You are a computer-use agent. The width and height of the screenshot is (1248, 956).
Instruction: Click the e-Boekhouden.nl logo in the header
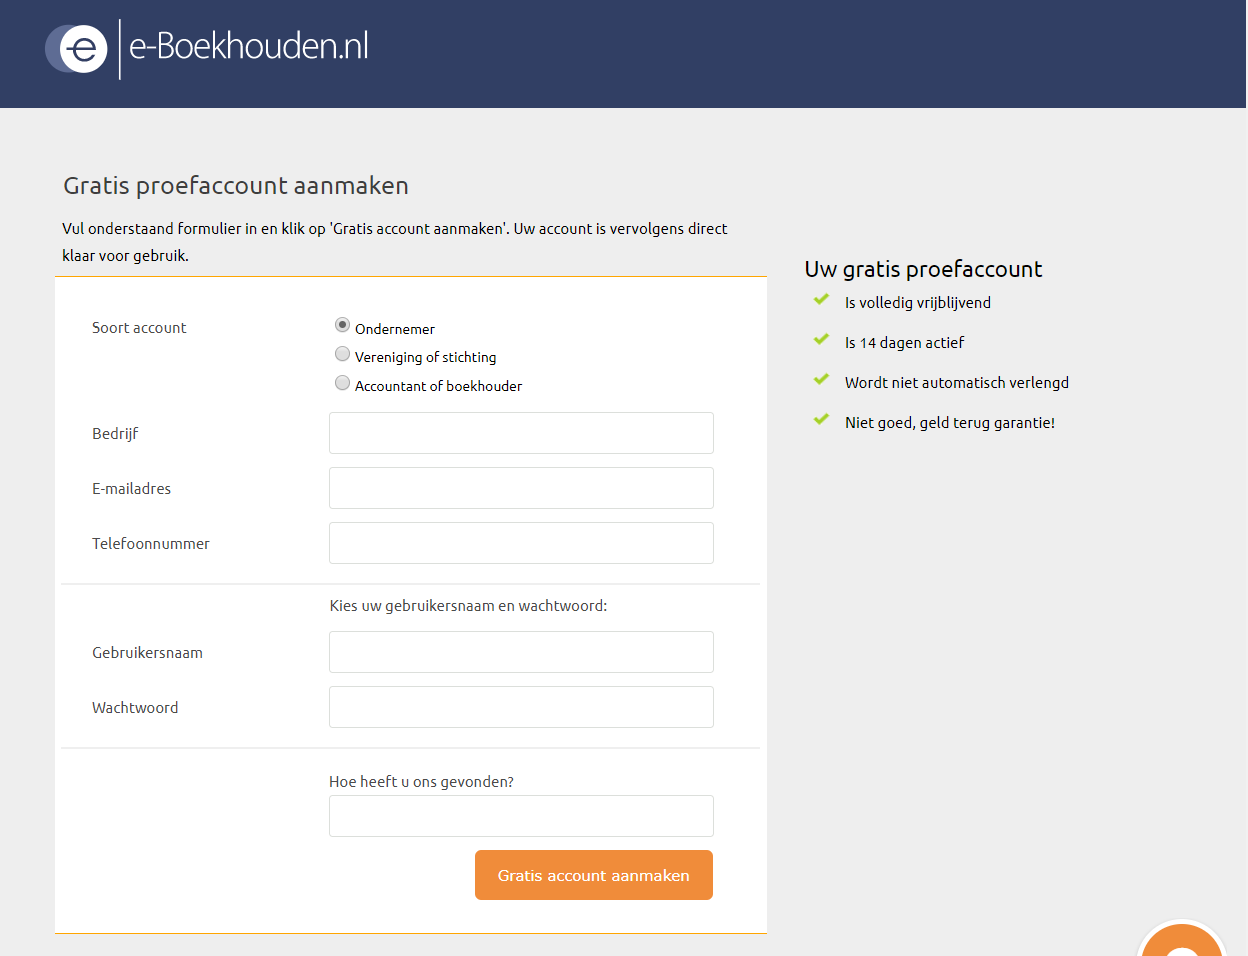click(247, 46)
